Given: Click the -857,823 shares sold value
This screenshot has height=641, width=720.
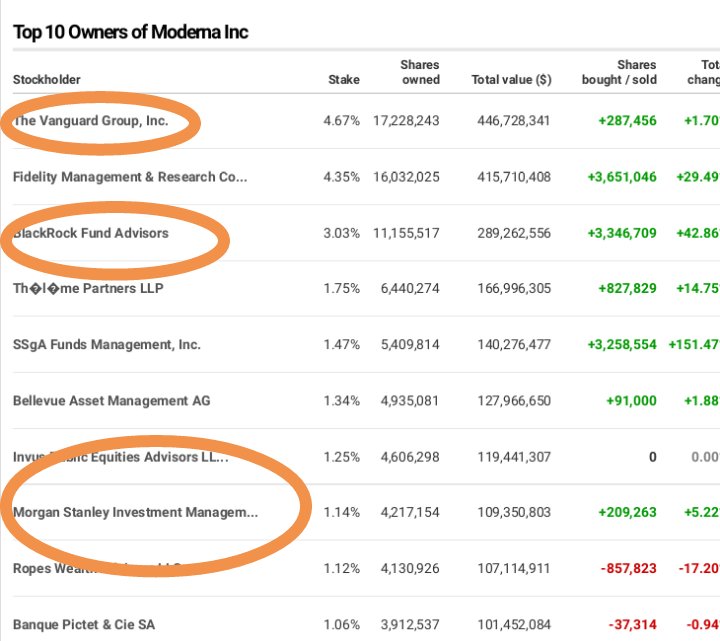Looking at the screenshot, I should (x=628, y=568).
